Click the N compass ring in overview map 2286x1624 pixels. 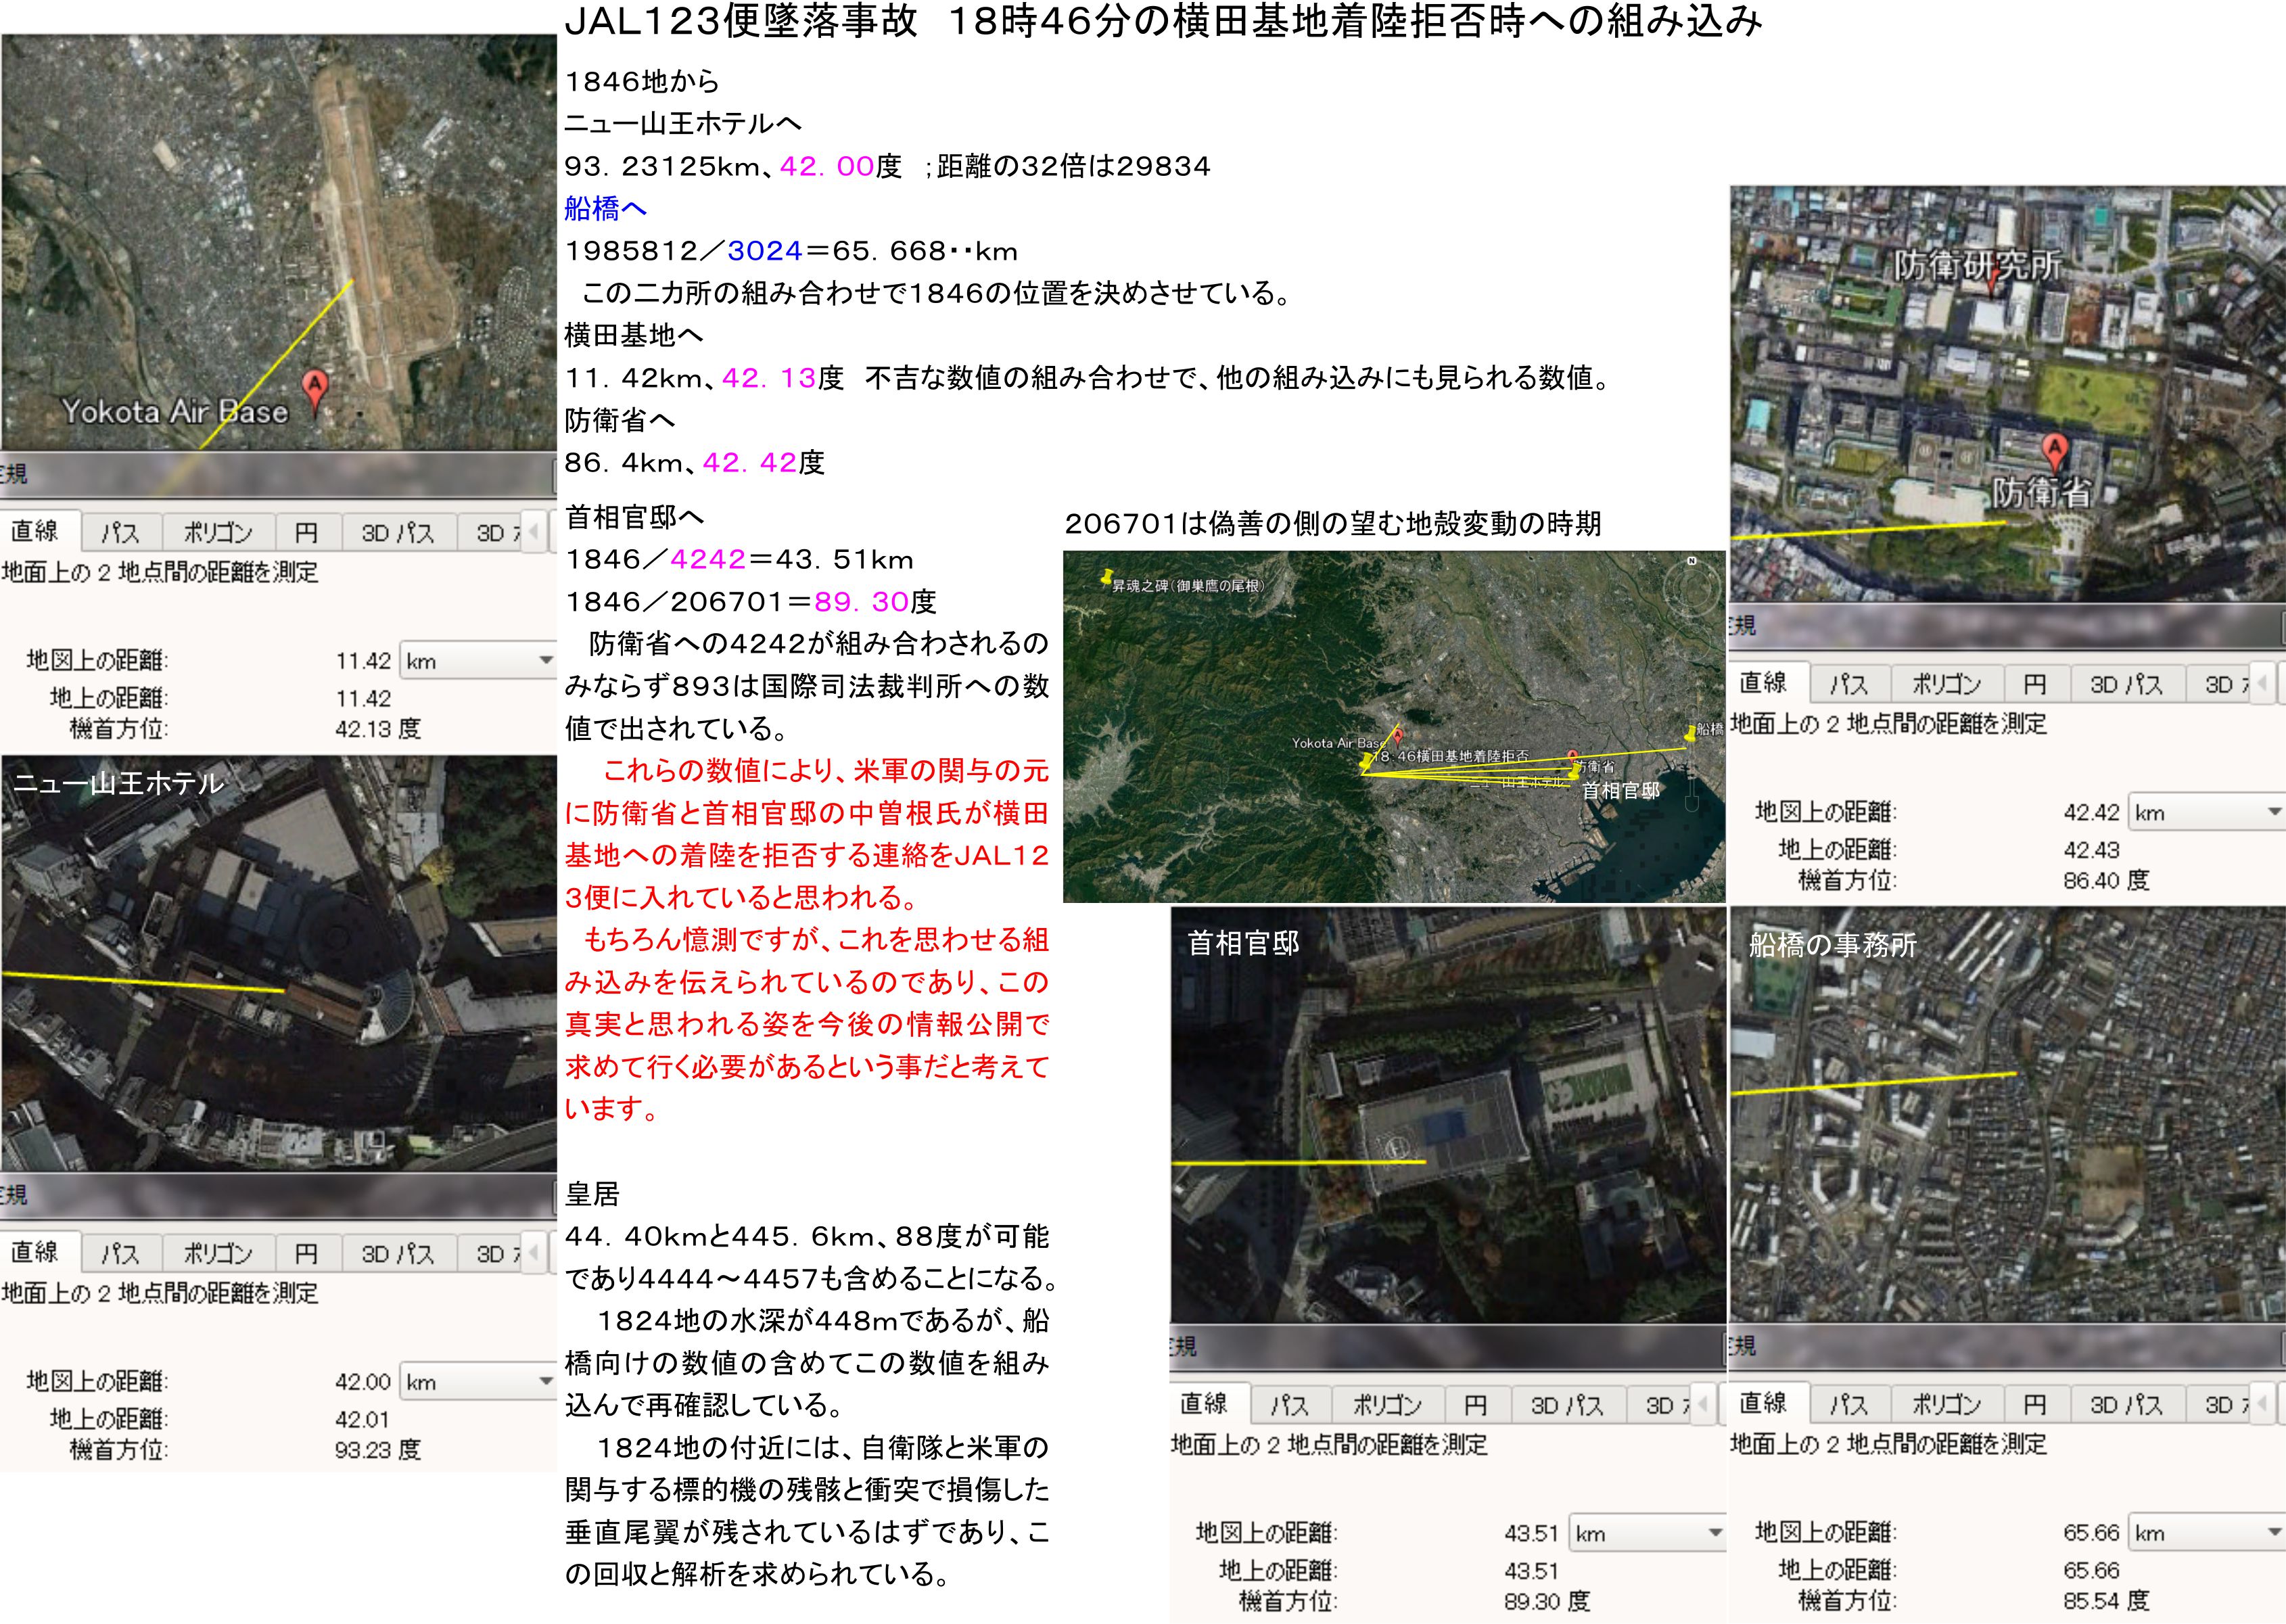click(1692, 587)
